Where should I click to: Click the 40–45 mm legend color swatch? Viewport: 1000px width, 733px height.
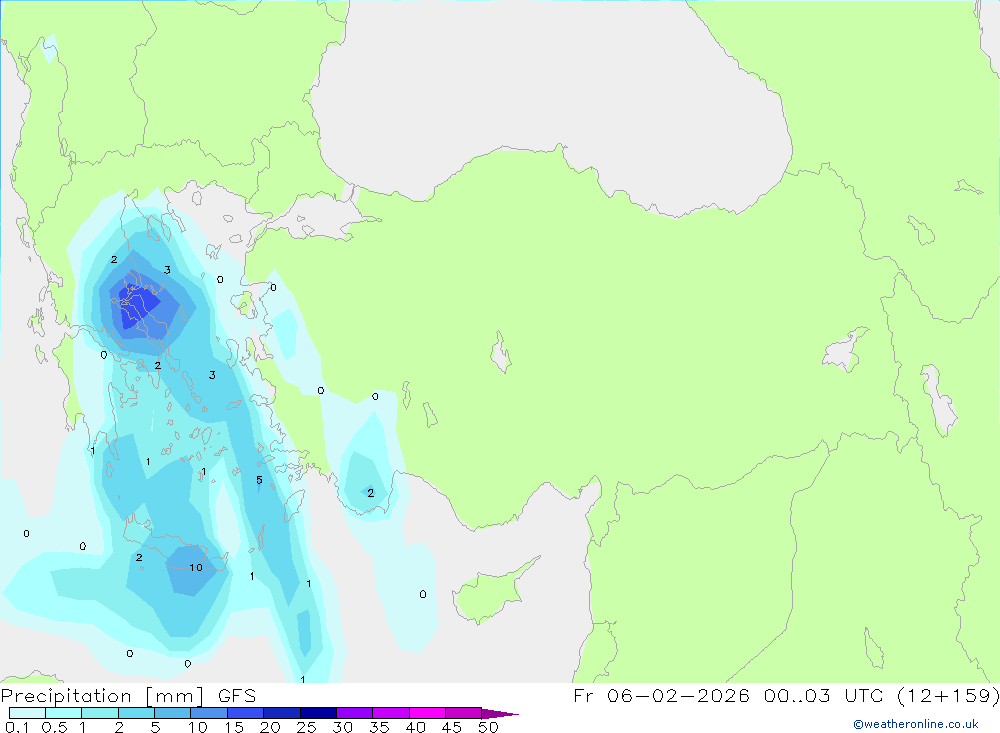(427, 713)
